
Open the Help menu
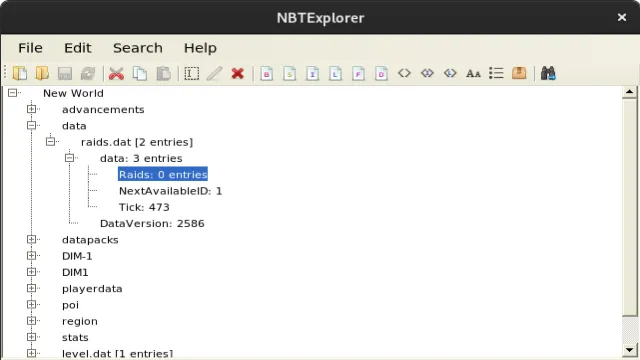[x=200, y=48]
